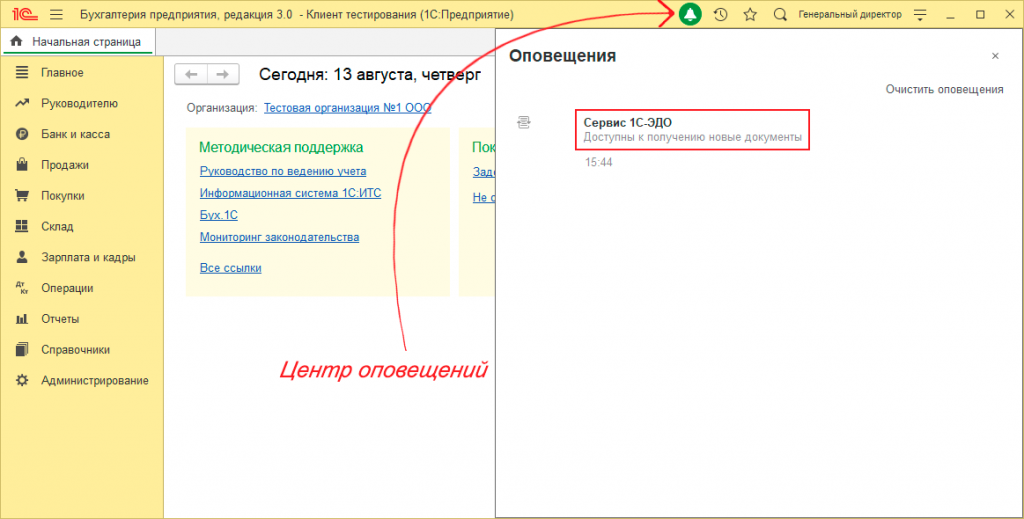The width and height of the screenshot is (1024, 519).
Task: Click the Справочники books icon
Action: [22, 349]
